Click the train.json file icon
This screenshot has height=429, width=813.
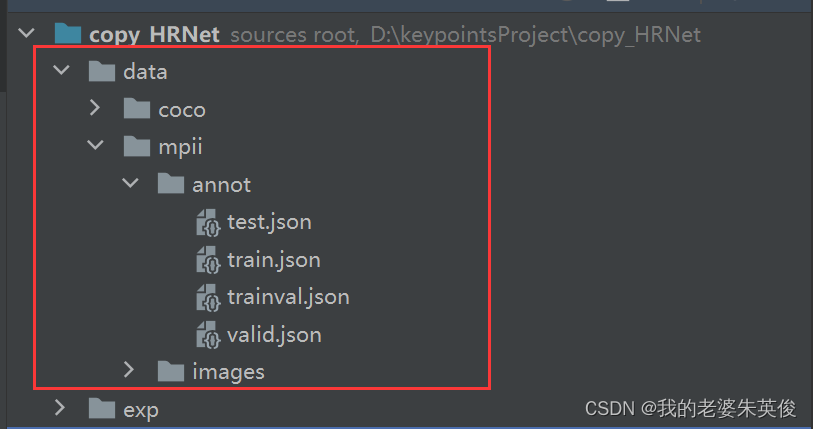(x=208, y=260)
